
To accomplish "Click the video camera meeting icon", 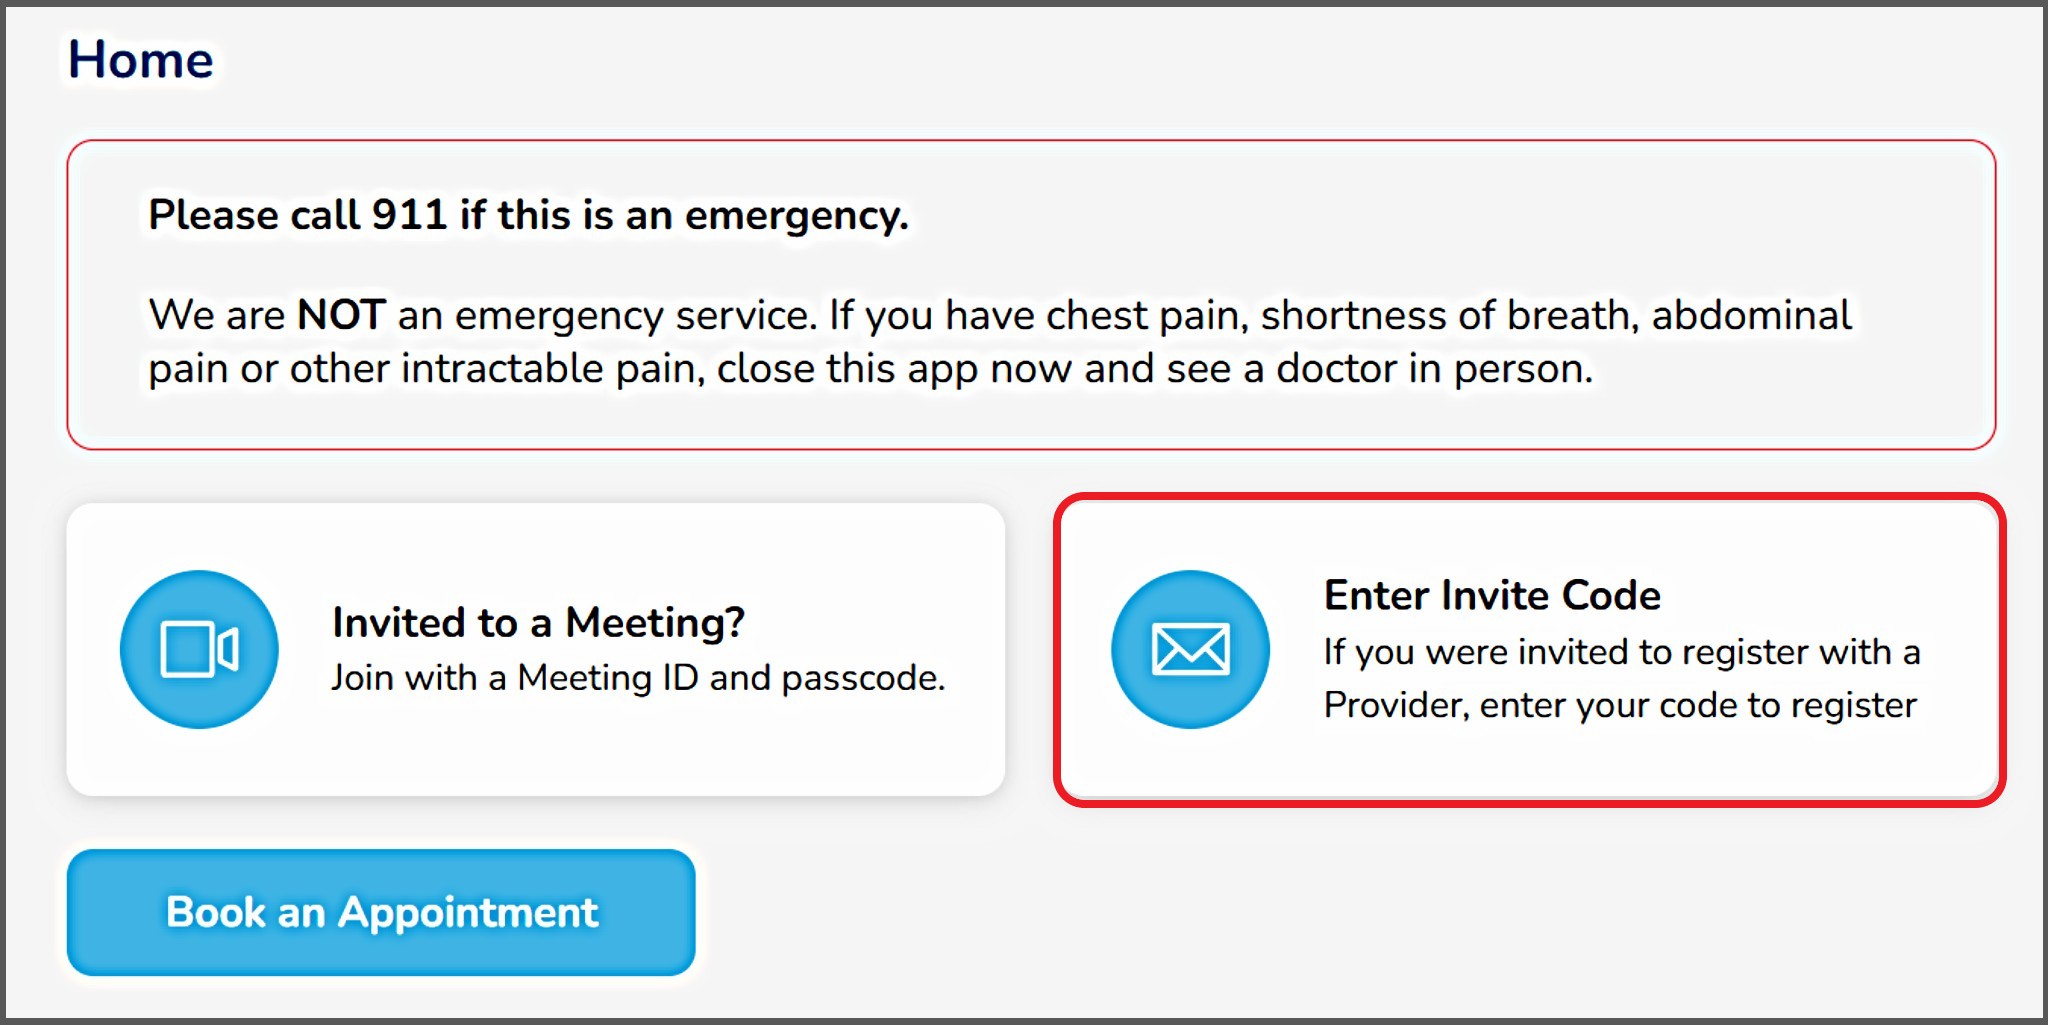I will coord(199,650).
